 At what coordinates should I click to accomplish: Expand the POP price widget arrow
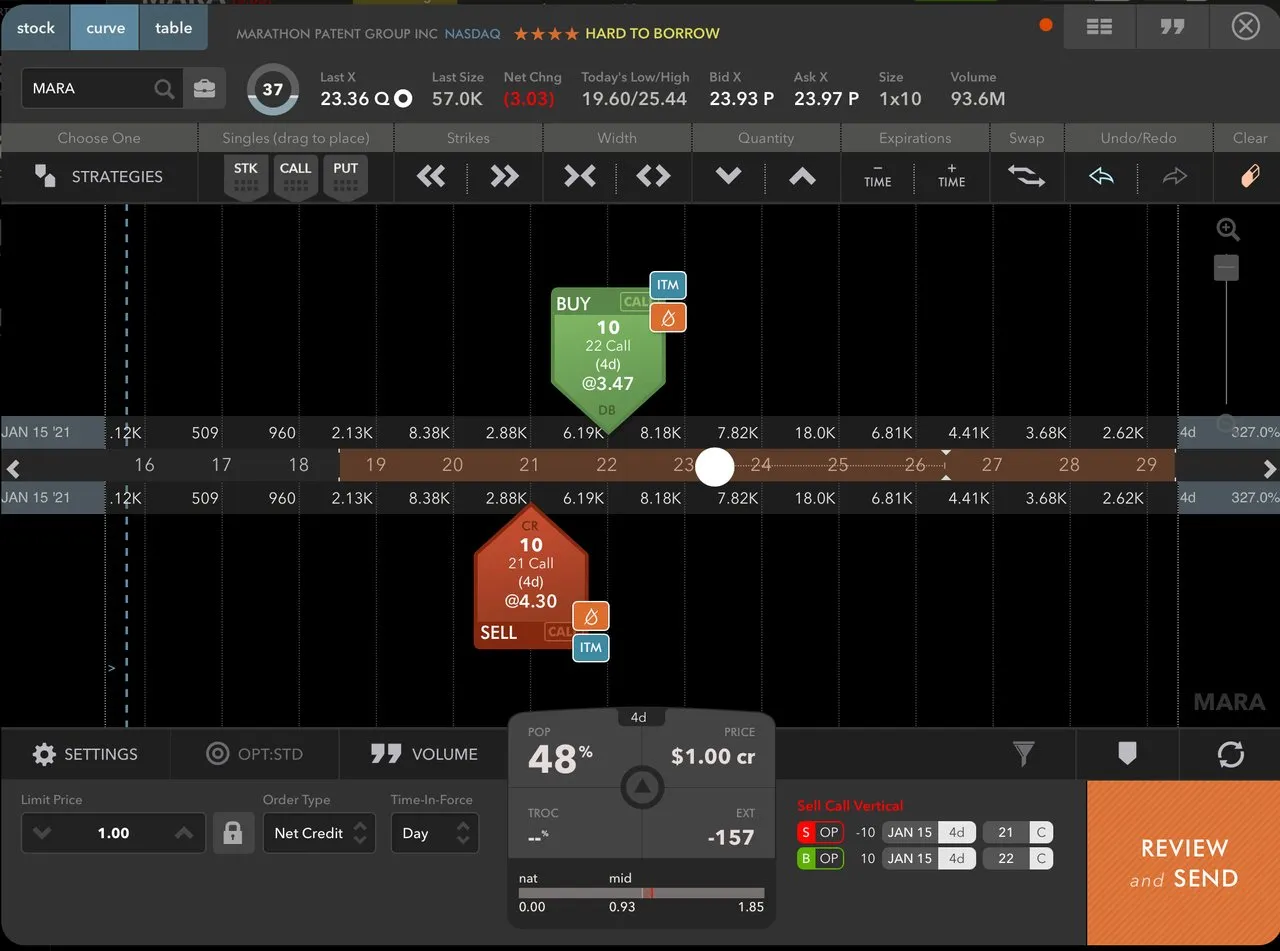[x=641, y=787]
